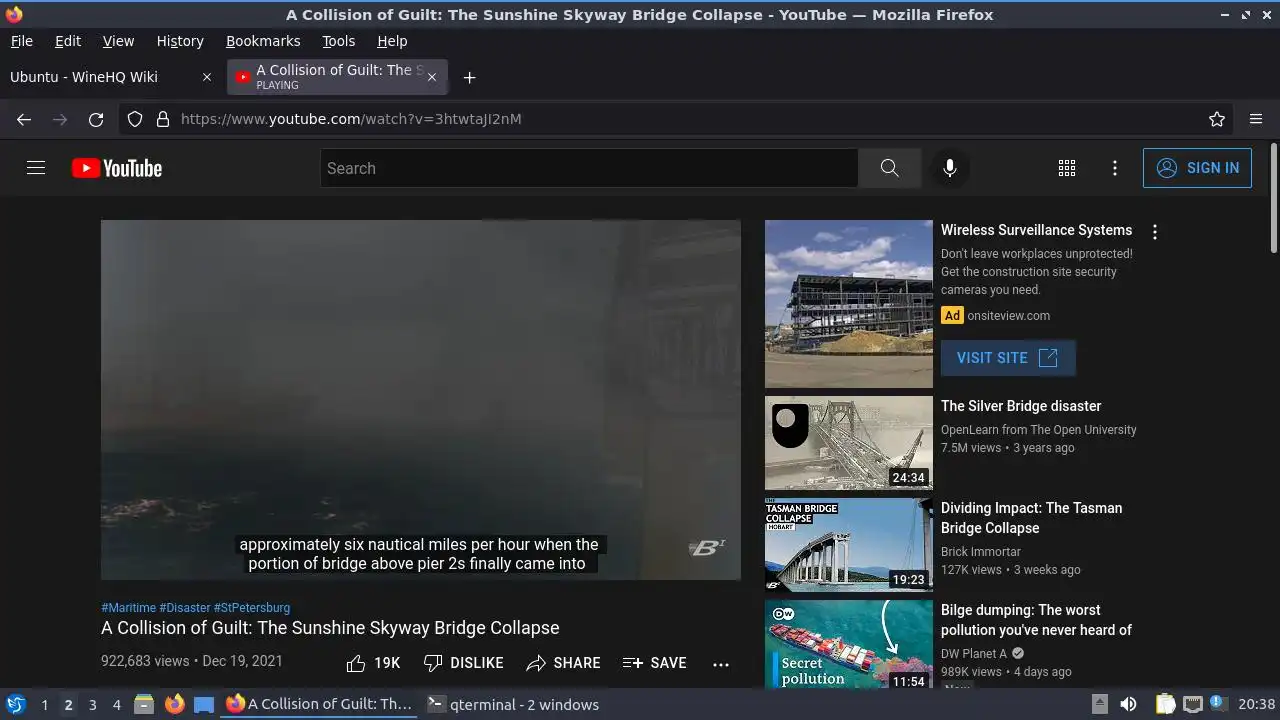Share the video
The width and height of the screenshot is (1280, 720).
[x=564, y=663]
